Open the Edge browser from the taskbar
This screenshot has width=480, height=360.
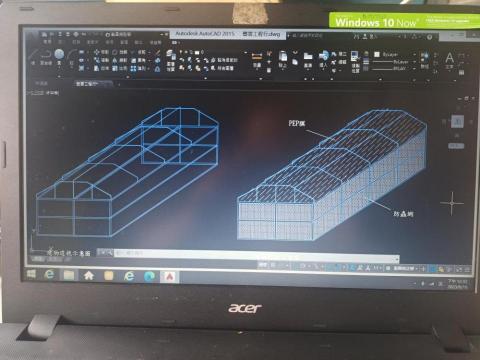(149, 276)
